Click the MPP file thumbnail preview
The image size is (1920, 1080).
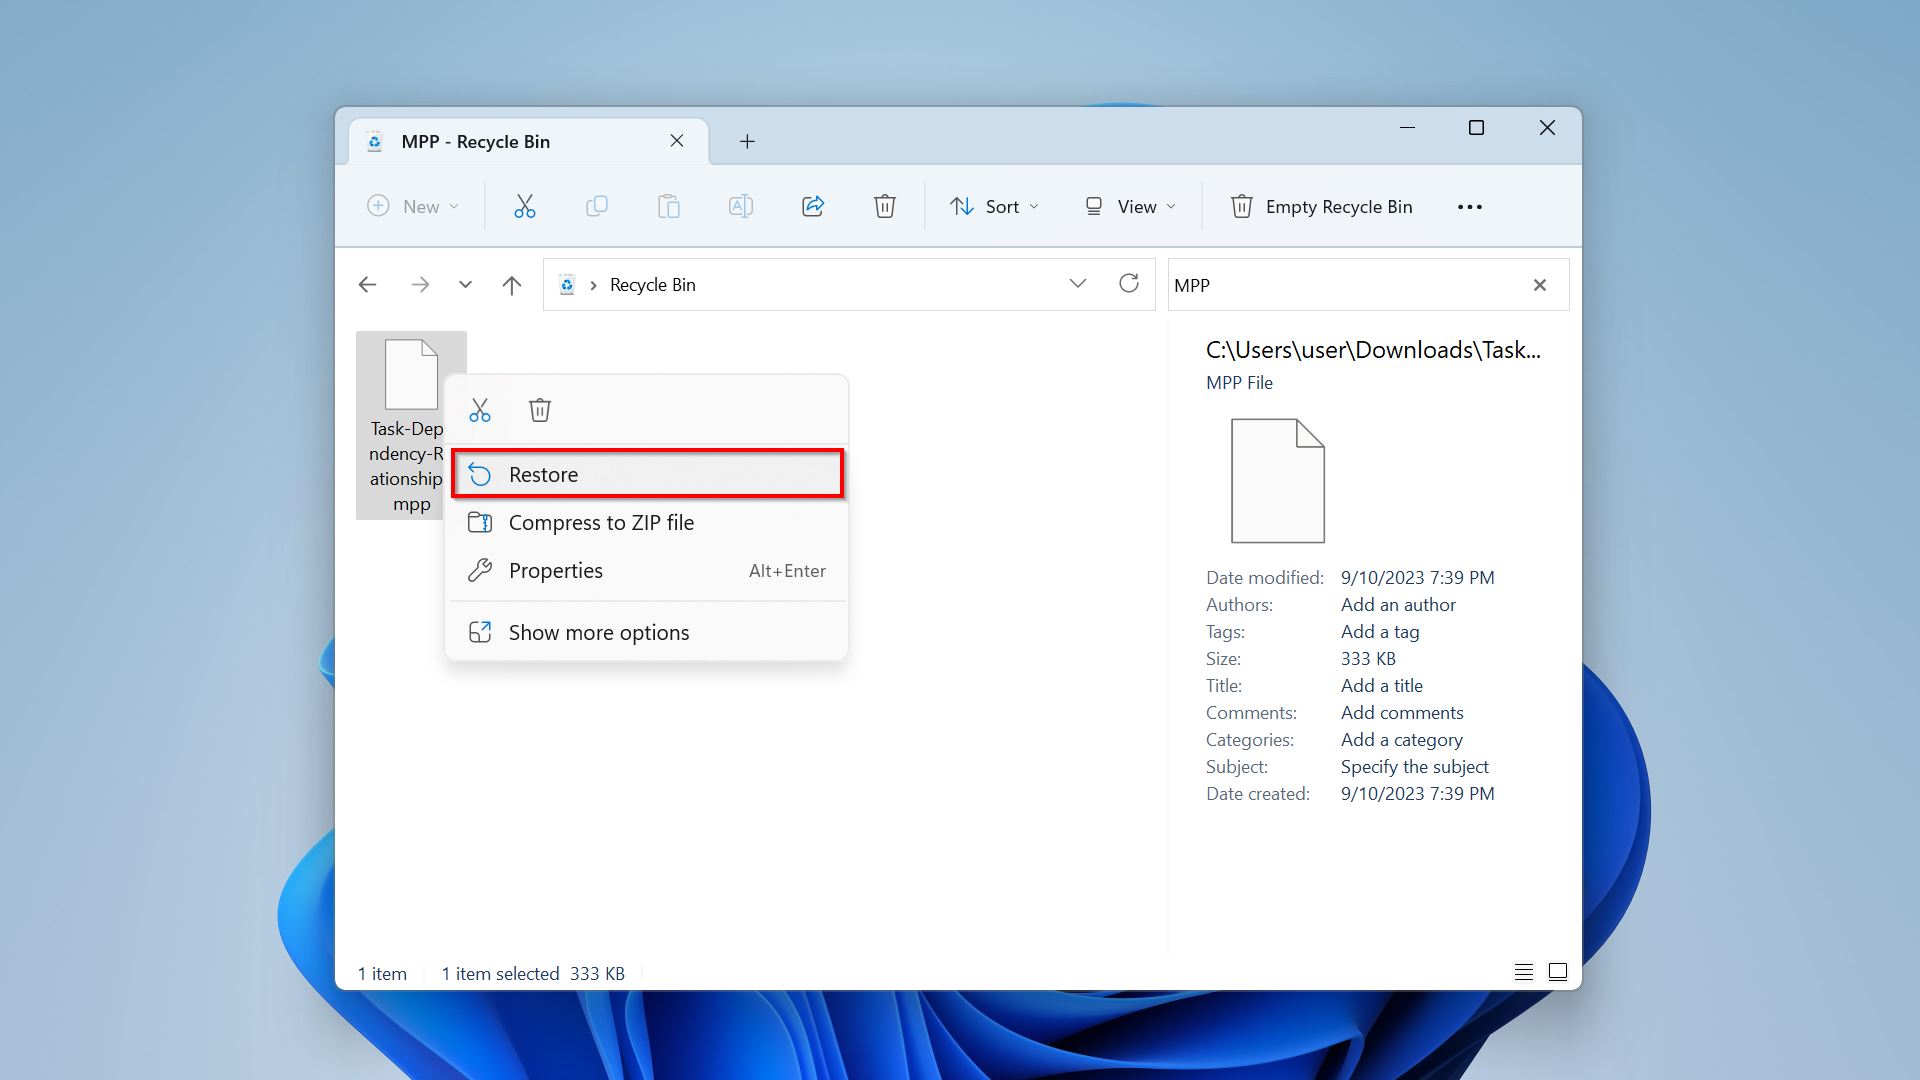(x=1274, y=479)
